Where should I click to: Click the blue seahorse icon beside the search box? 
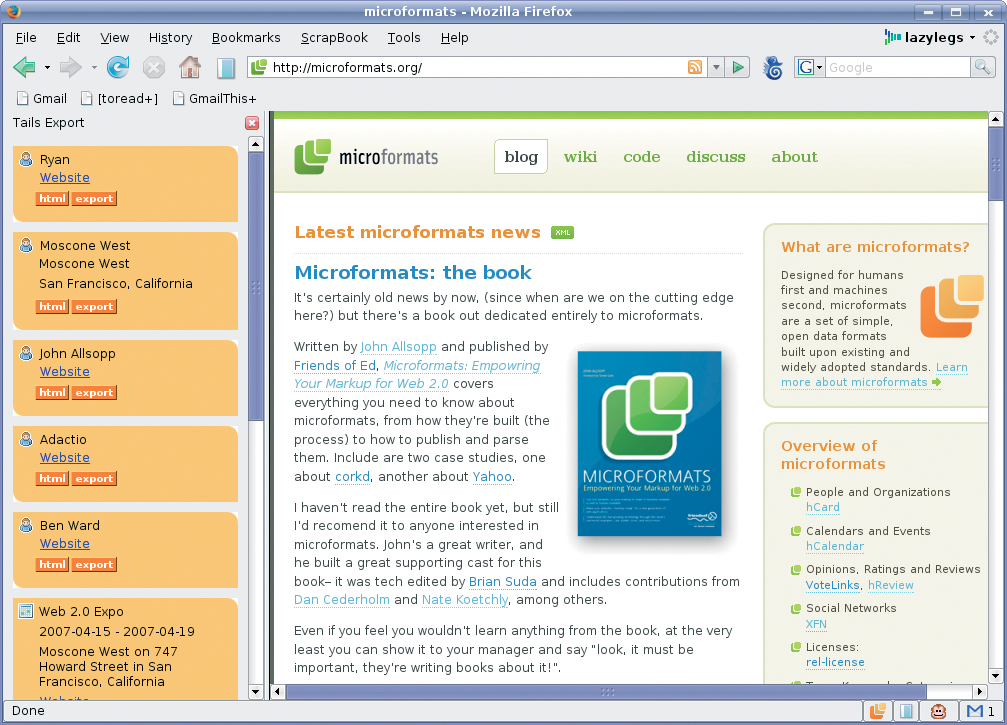[773, 67]
